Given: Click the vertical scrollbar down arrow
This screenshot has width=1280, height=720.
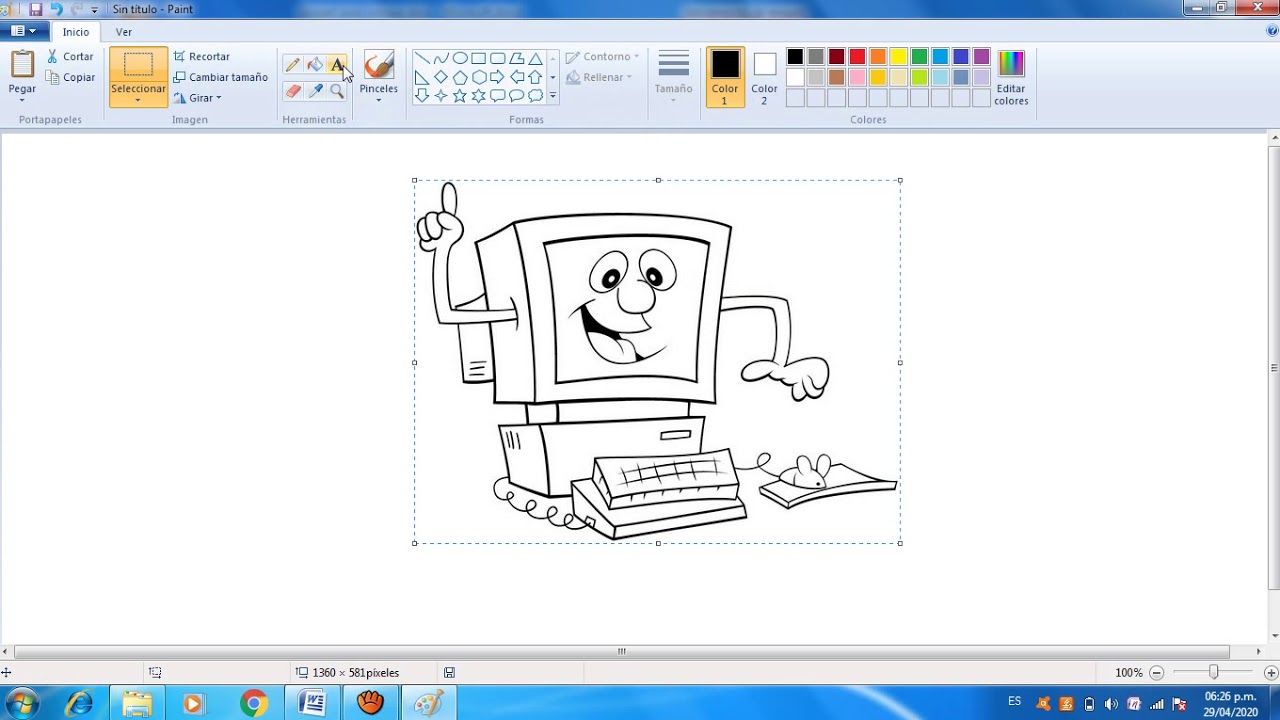Looking at the screenshot, I should point(1274,636).
